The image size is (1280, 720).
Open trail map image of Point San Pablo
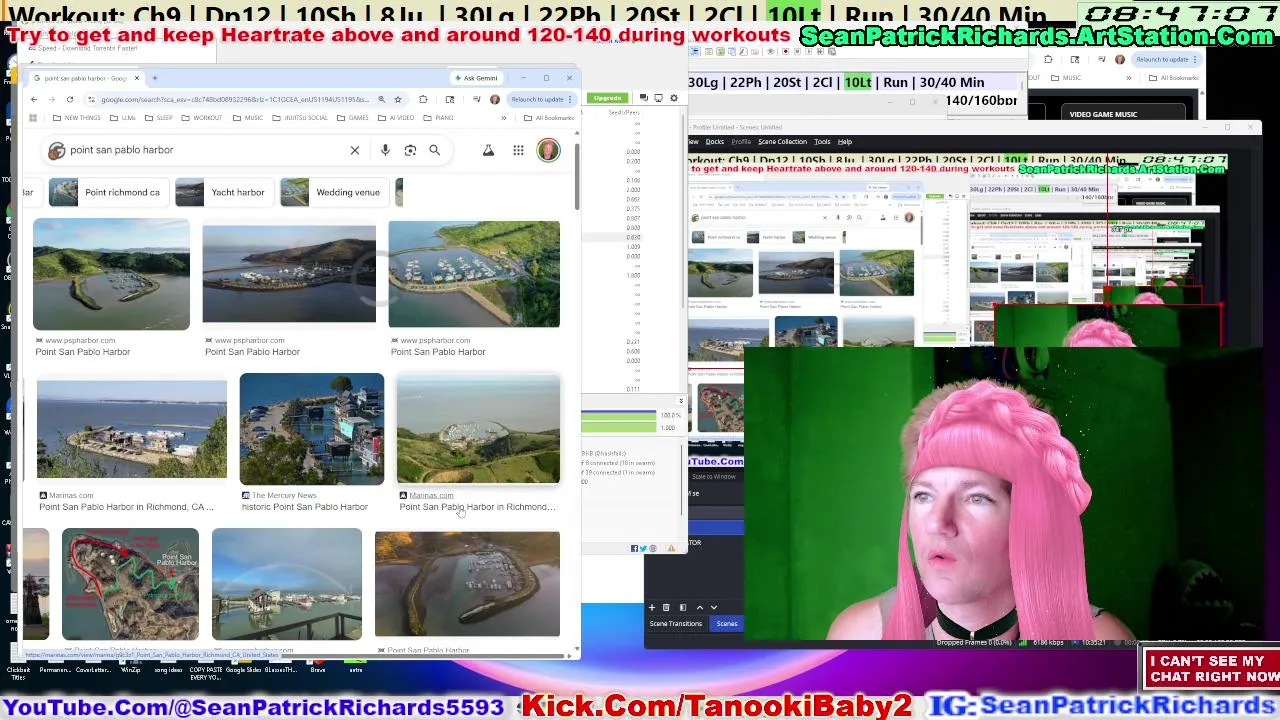pyautogui.click(x=130, y=585)
